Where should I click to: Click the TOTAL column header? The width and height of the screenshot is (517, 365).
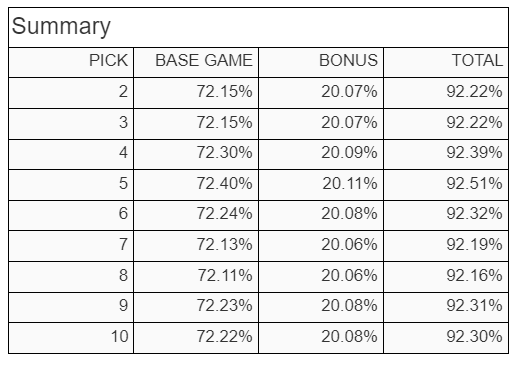click(446, 62)
